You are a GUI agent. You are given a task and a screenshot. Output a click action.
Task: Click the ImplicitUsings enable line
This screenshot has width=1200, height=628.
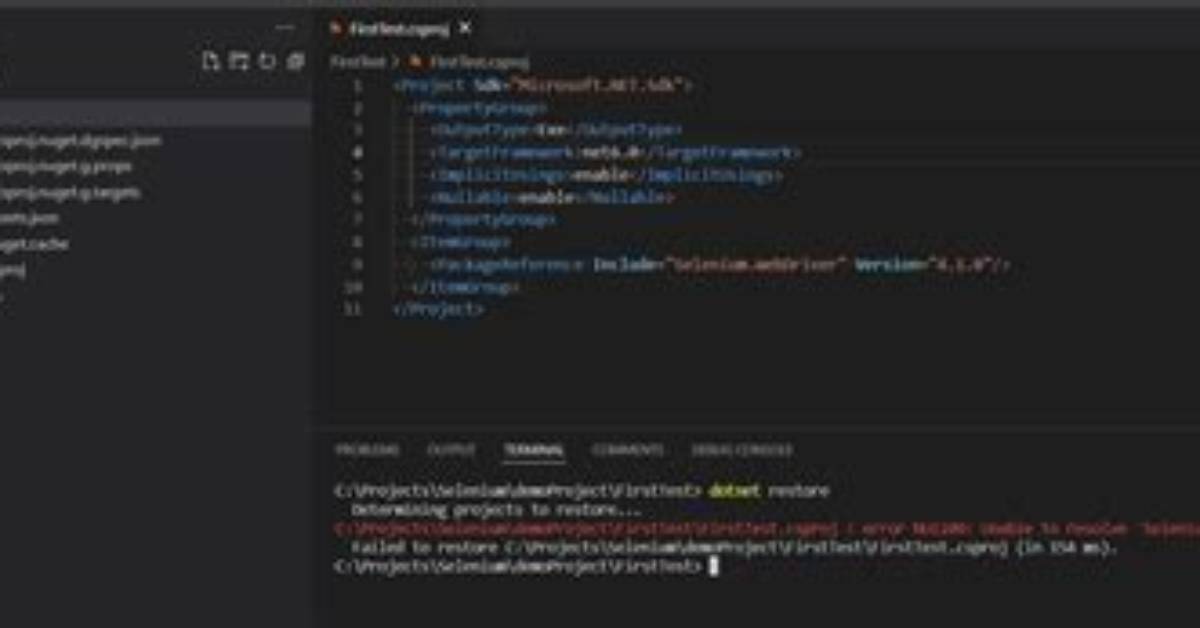605,176
